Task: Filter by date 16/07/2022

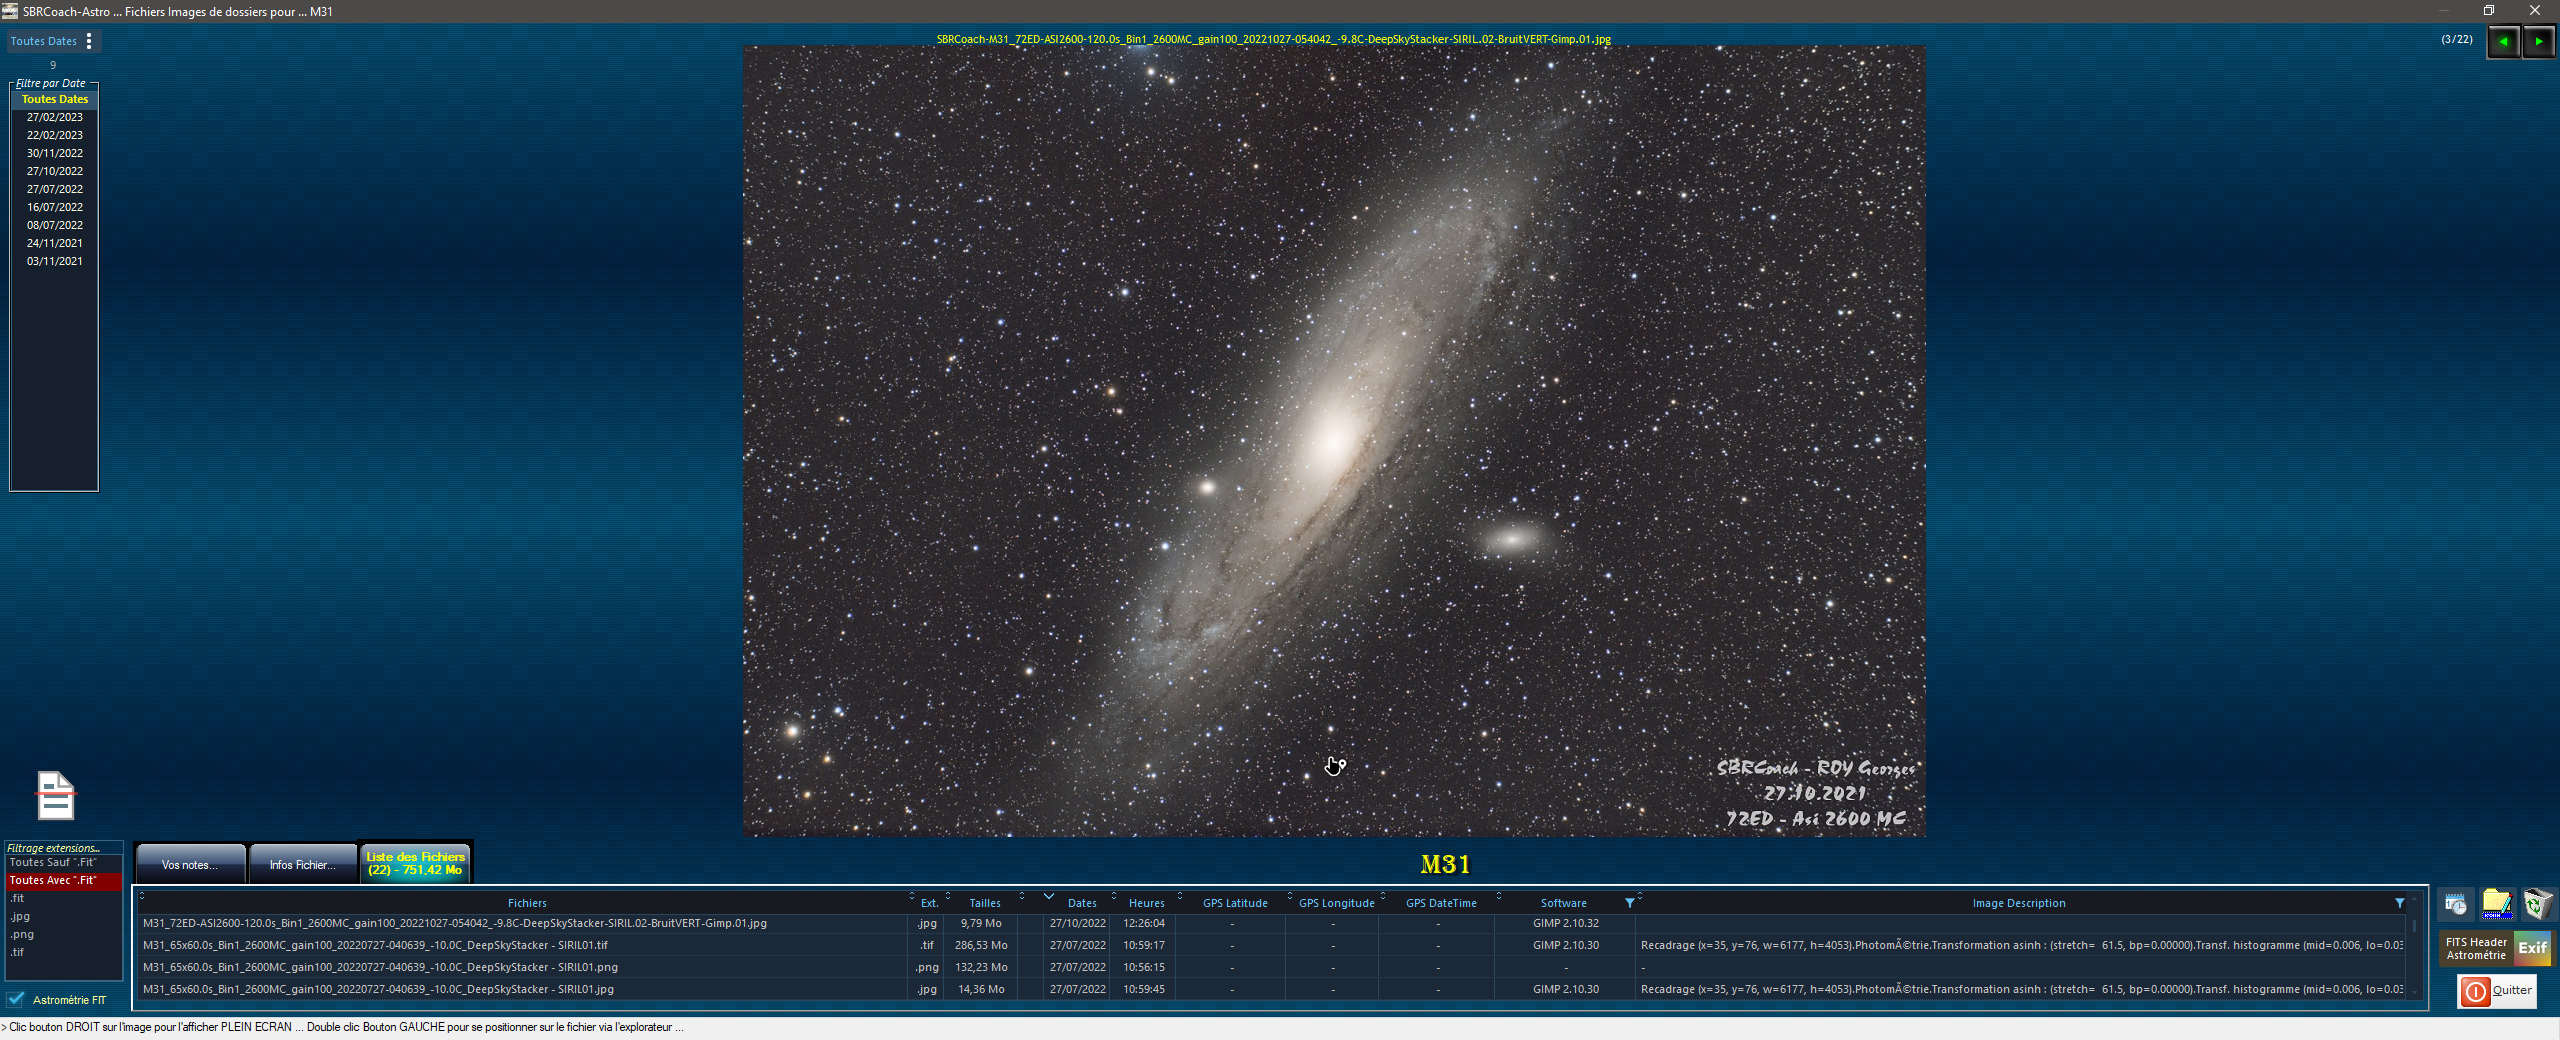Action: click(x=55, y=207)
